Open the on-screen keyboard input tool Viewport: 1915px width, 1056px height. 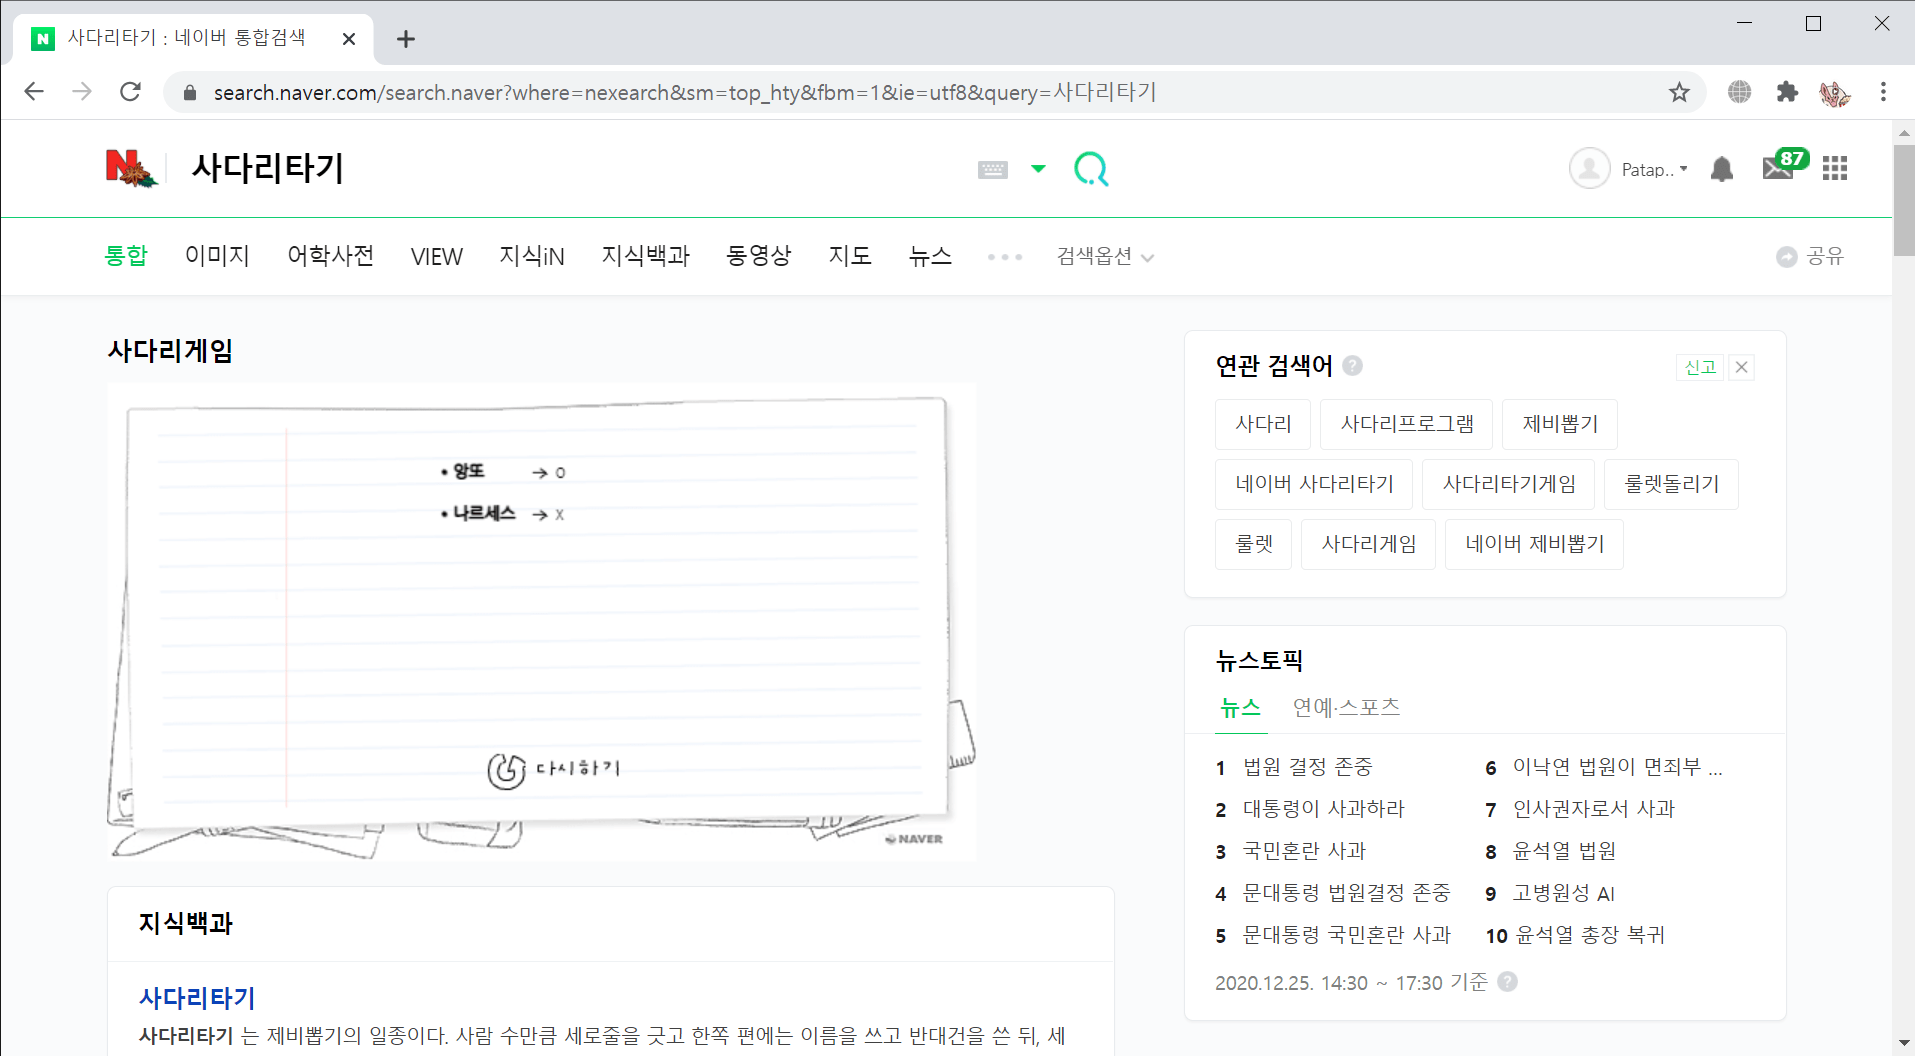pyautogui.click(x=993, y=169)
